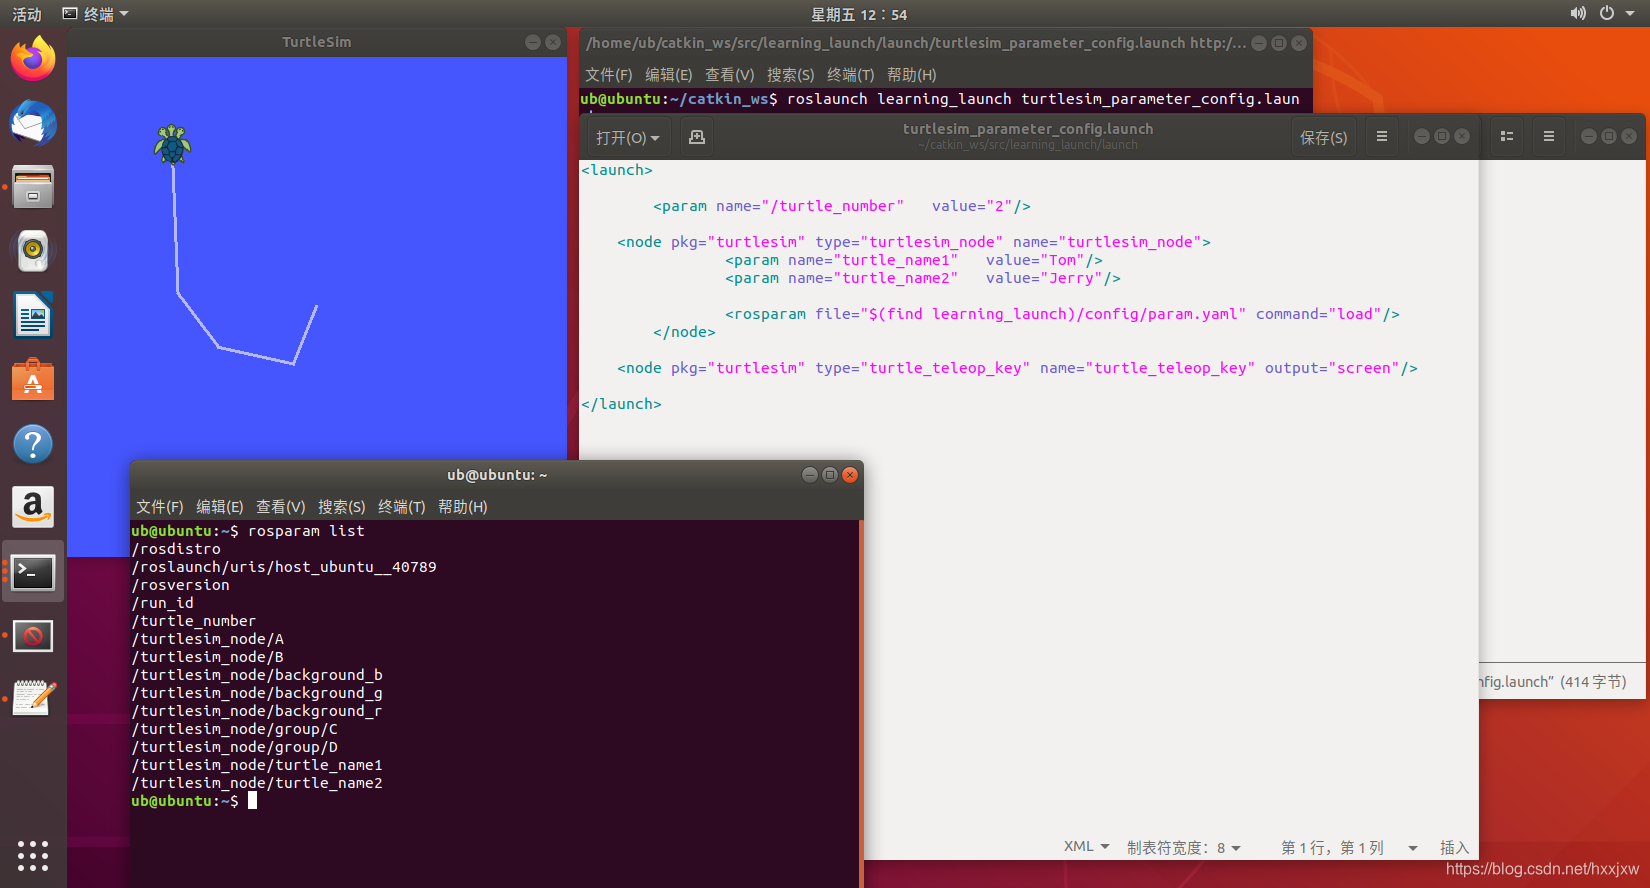
Task: Open the clock showing 星期五 12:54
Action: point(859,14)
